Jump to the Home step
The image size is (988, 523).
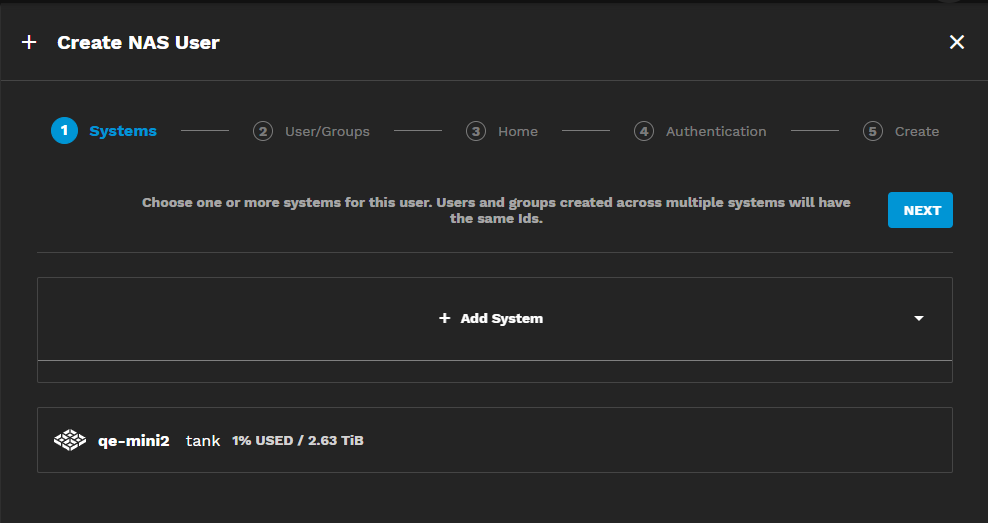pos(518,131)
